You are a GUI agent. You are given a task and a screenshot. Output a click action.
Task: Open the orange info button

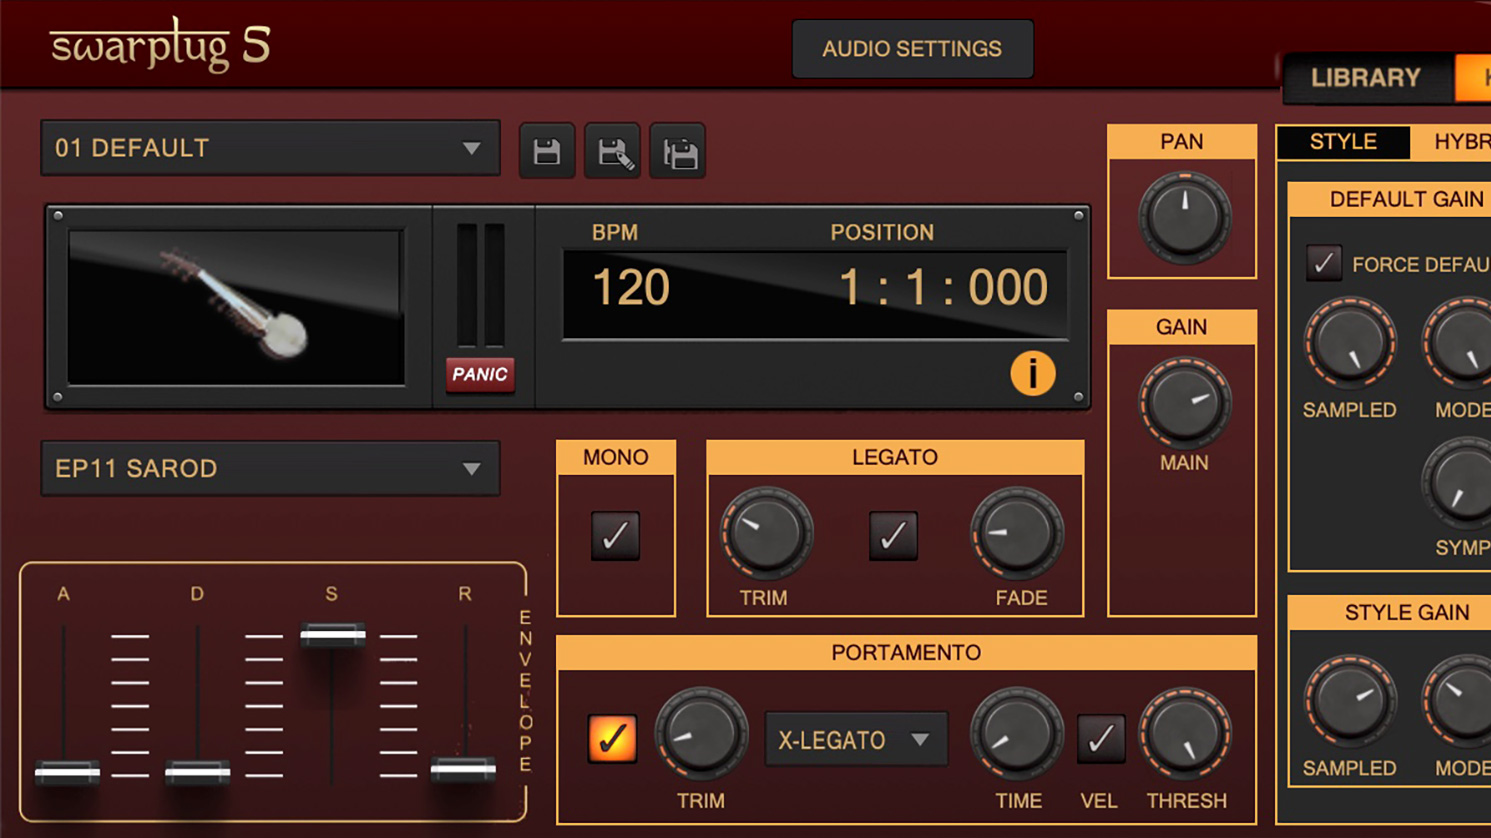click(1032, 373)
